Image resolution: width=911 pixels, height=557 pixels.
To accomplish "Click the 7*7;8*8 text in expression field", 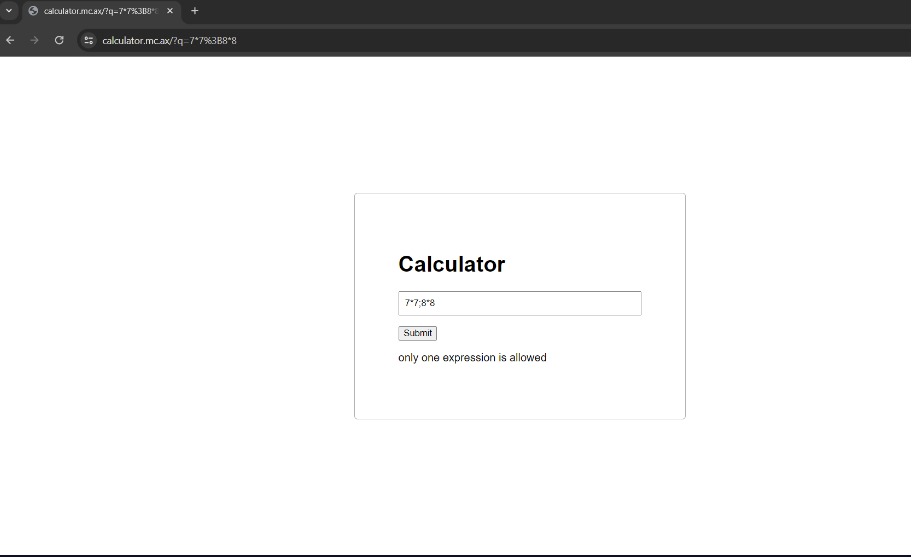I will click(420, 303).
